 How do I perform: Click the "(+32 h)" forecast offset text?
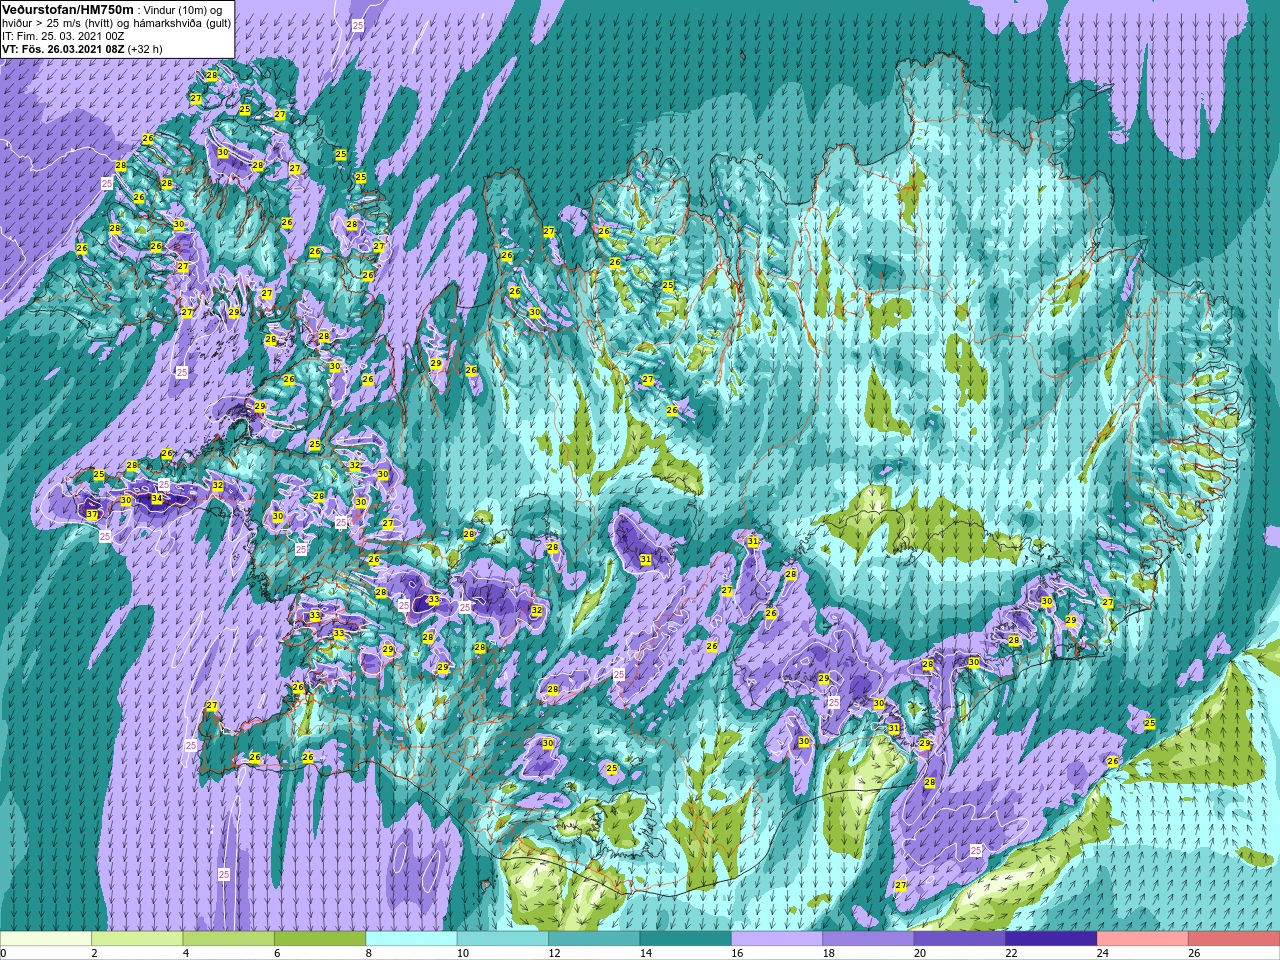tap(145, 49)
